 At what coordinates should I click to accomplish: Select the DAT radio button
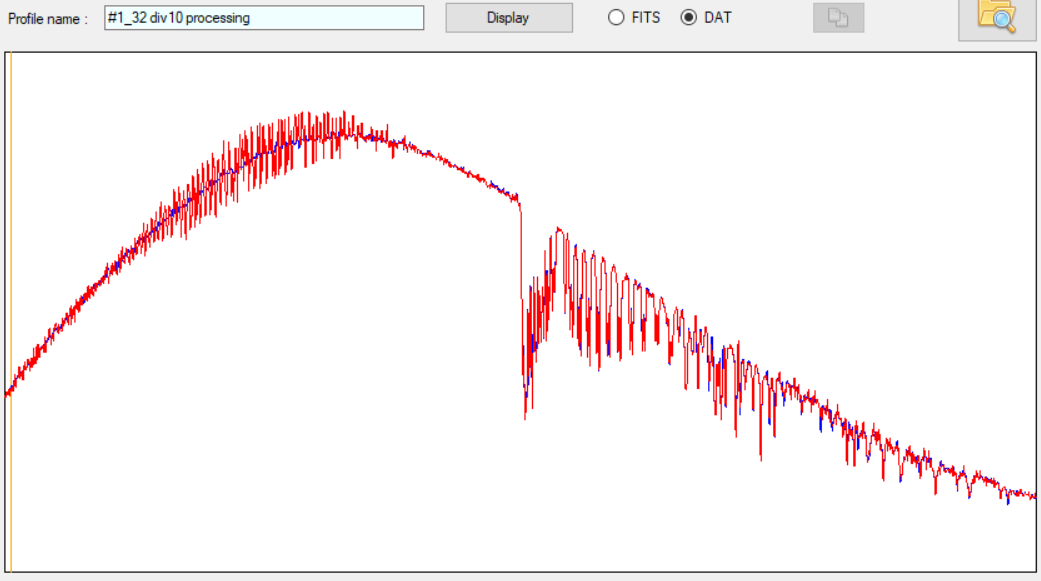pyautogui.click(x=688, y=18)
